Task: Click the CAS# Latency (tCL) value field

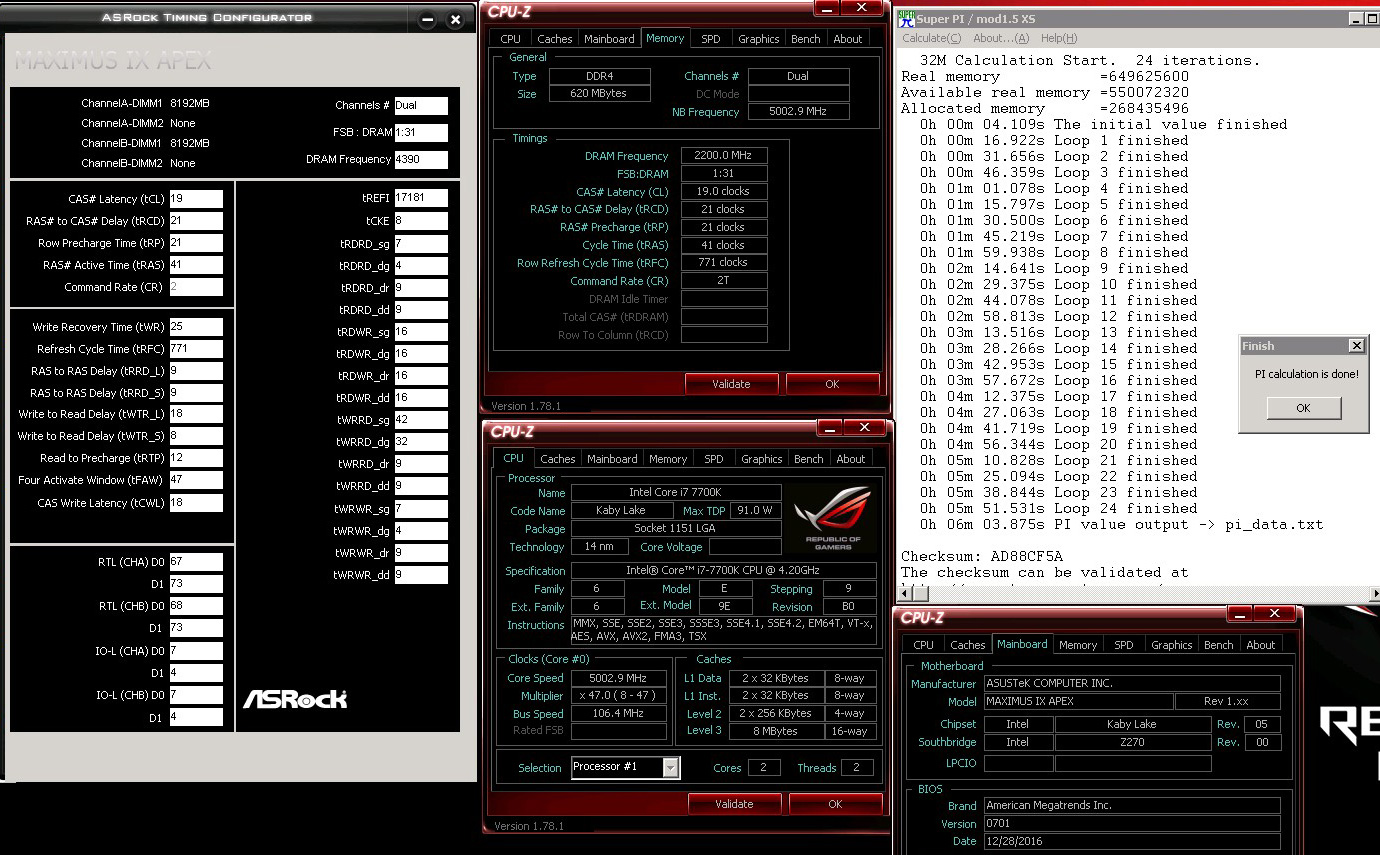Action: (x=196, y=199)
